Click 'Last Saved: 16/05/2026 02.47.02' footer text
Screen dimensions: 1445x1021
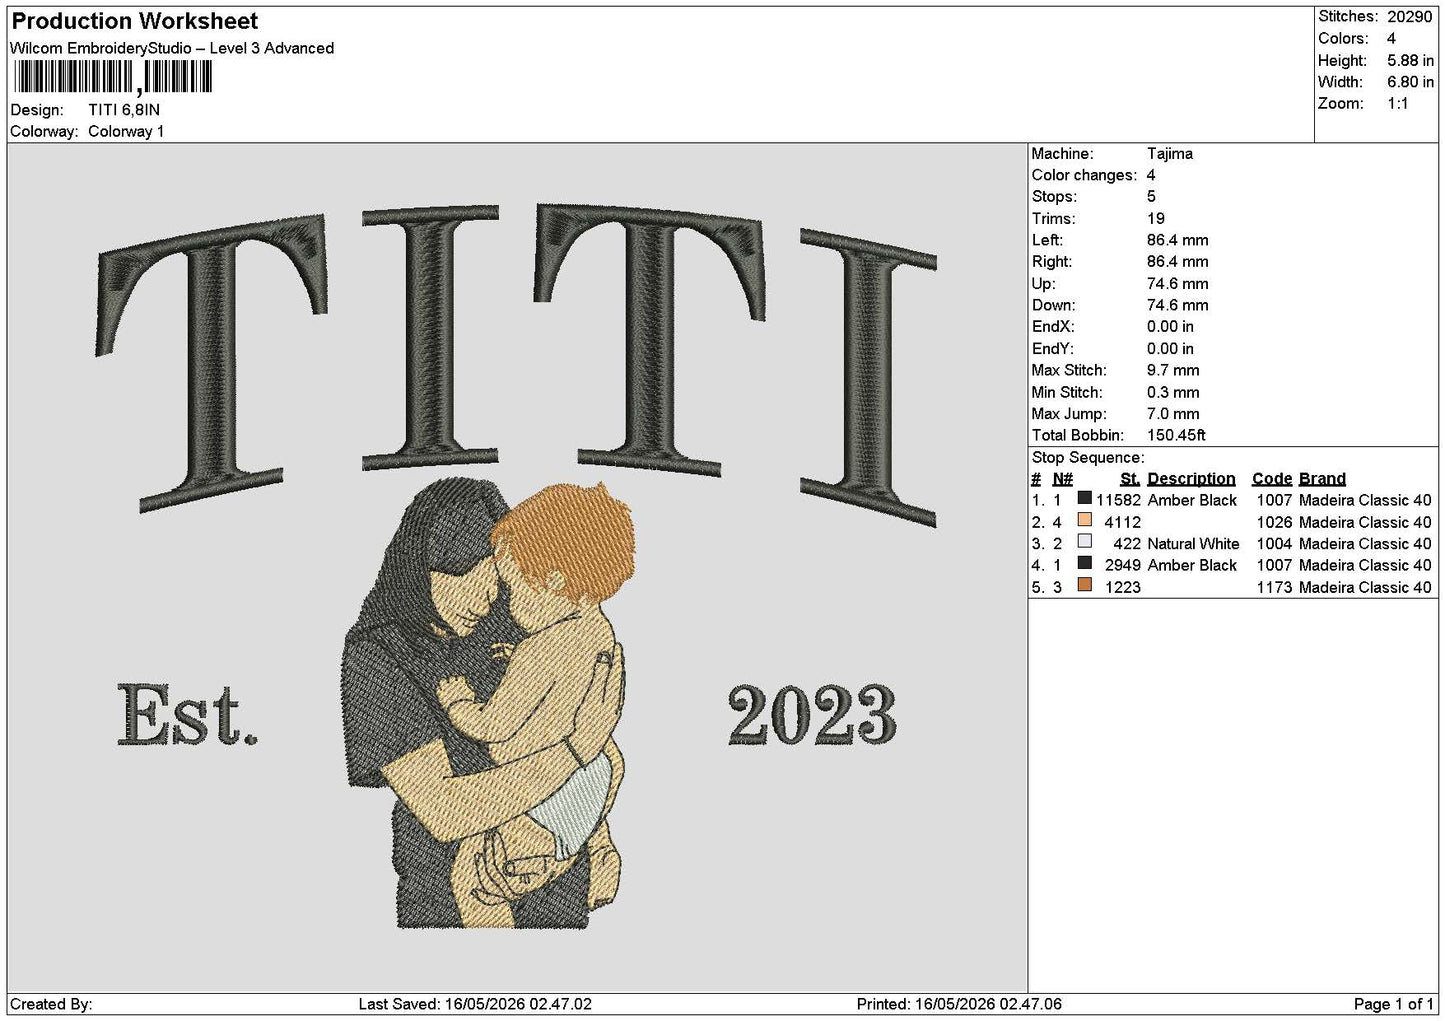(475, 1004)
